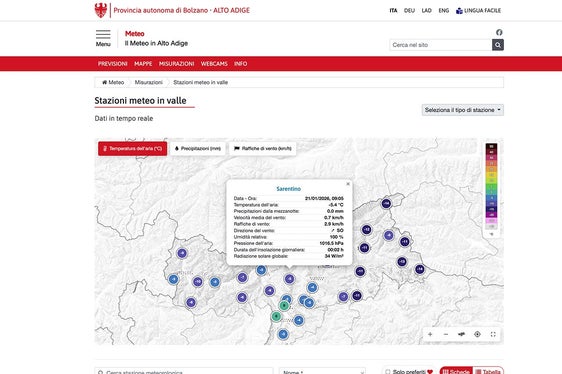Click Umidità relativa row label
Screen dimensions: 562x374
[x=251, y=237]
